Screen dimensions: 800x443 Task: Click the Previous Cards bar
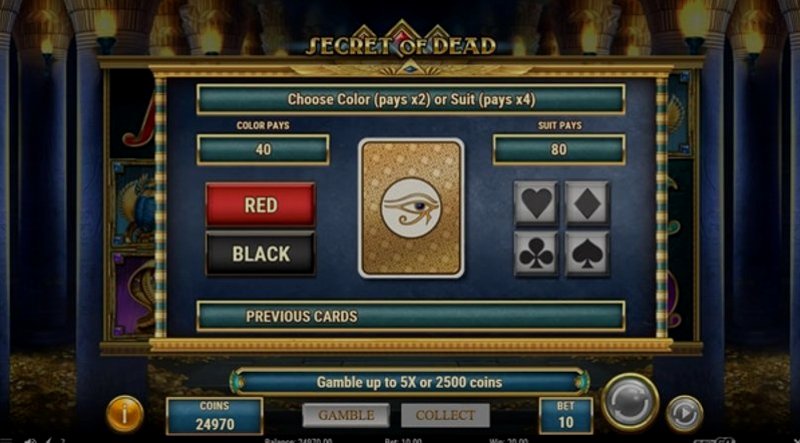411,316
